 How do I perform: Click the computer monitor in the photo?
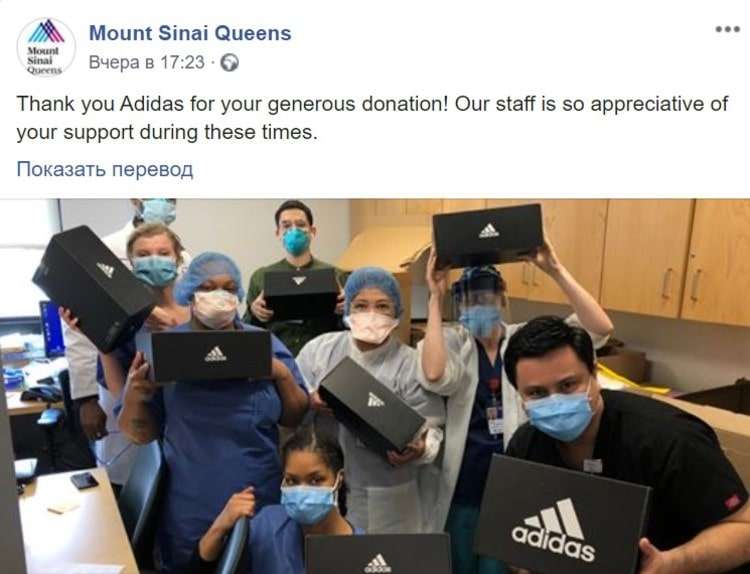pyautogui.click(x=52, y=329)
